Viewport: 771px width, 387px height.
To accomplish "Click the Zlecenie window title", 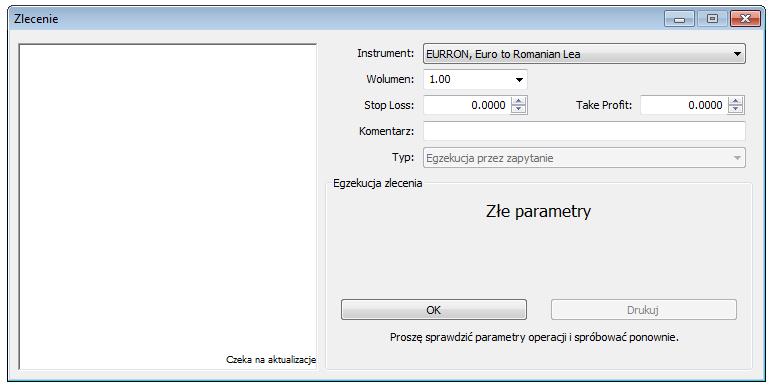I will 36,19.
